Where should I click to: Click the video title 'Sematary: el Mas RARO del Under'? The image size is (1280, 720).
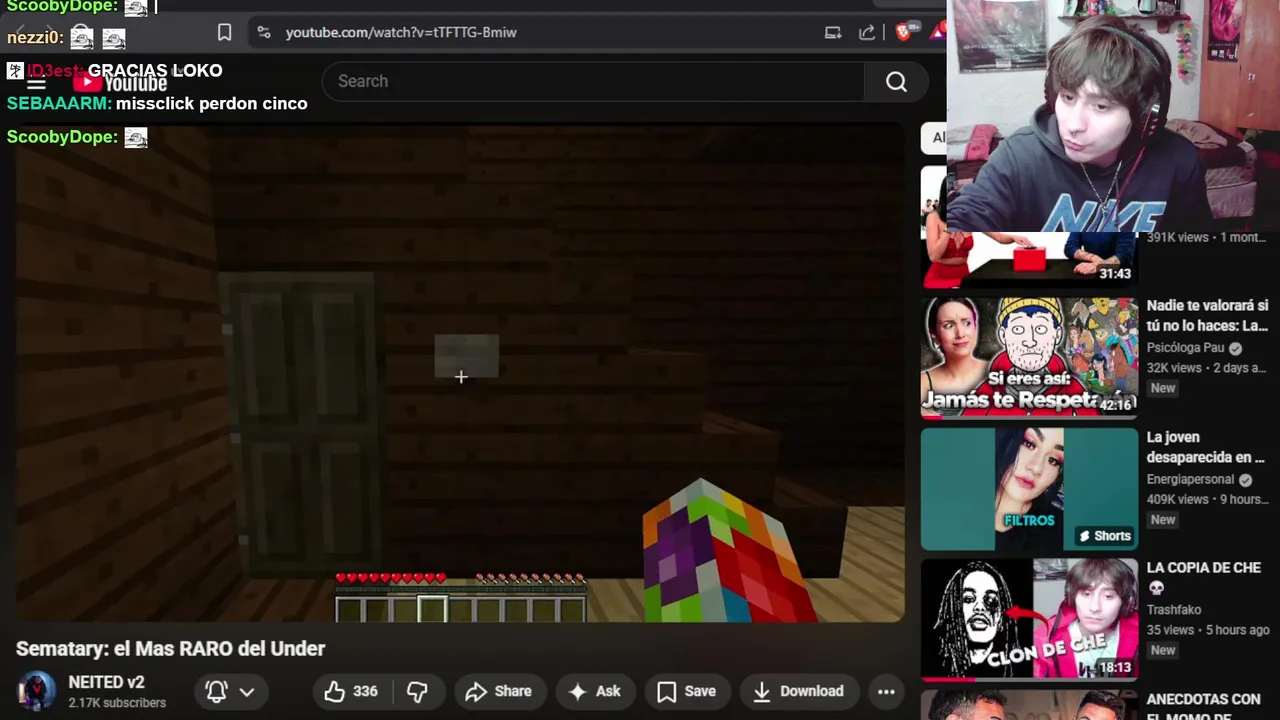(171, 648)
